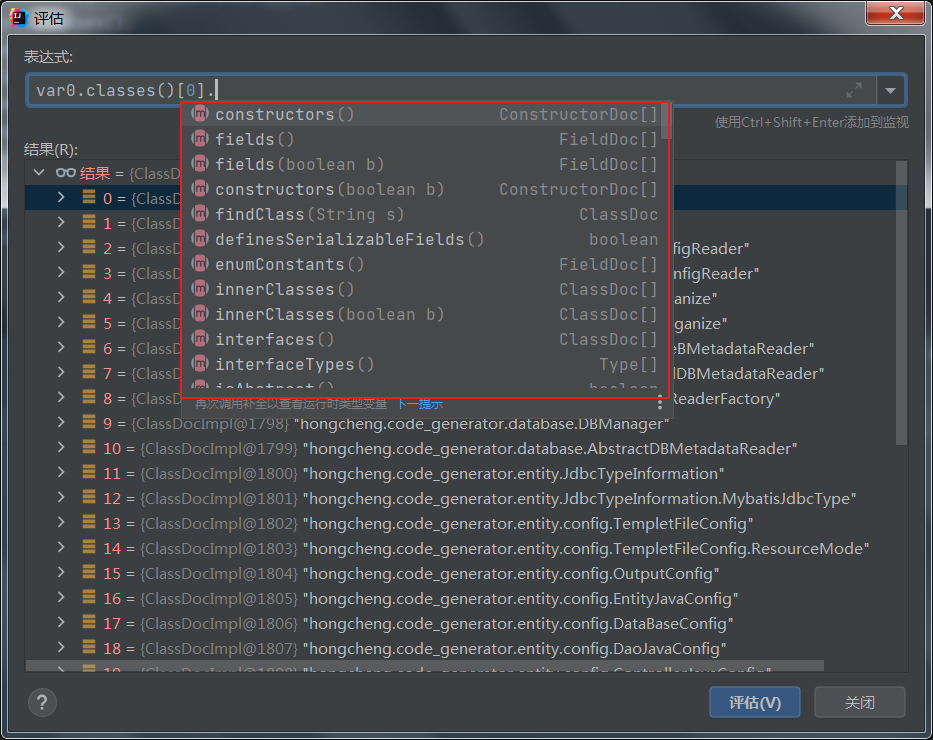
Task: Close the 评估 dialog with the X button
Action: click(896, 12)
